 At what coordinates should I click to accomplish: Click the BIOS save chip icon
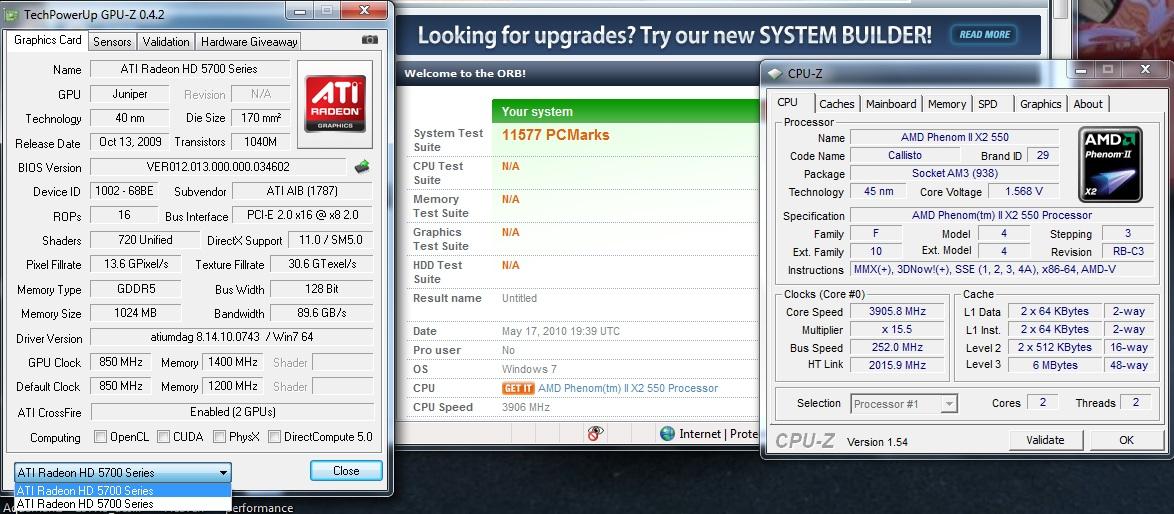tap(362, 166)
